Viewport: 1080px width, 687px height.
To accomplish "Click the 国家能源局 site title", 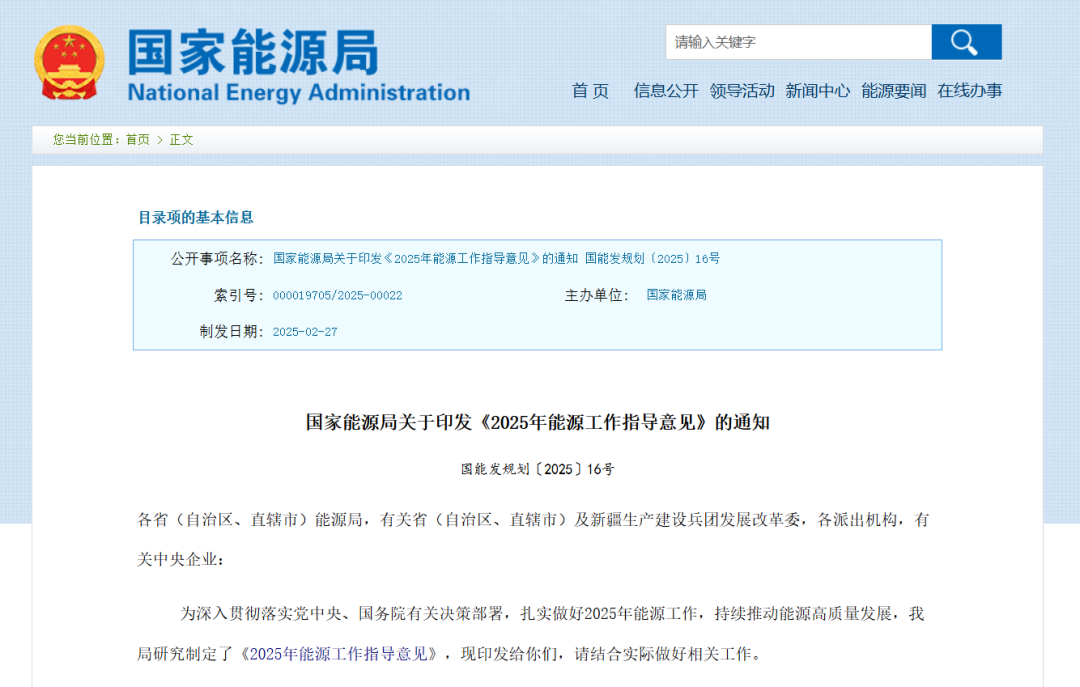I will pos(253,52).
